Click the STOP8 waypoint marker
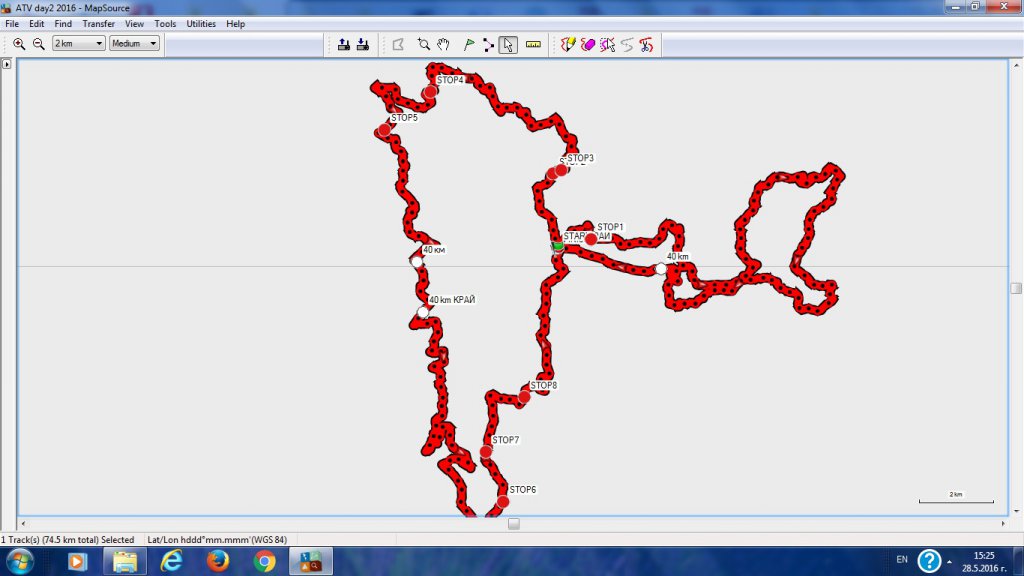Viewport: 1024px width, 576px height. pyautogui.click(x=524, y=397)
